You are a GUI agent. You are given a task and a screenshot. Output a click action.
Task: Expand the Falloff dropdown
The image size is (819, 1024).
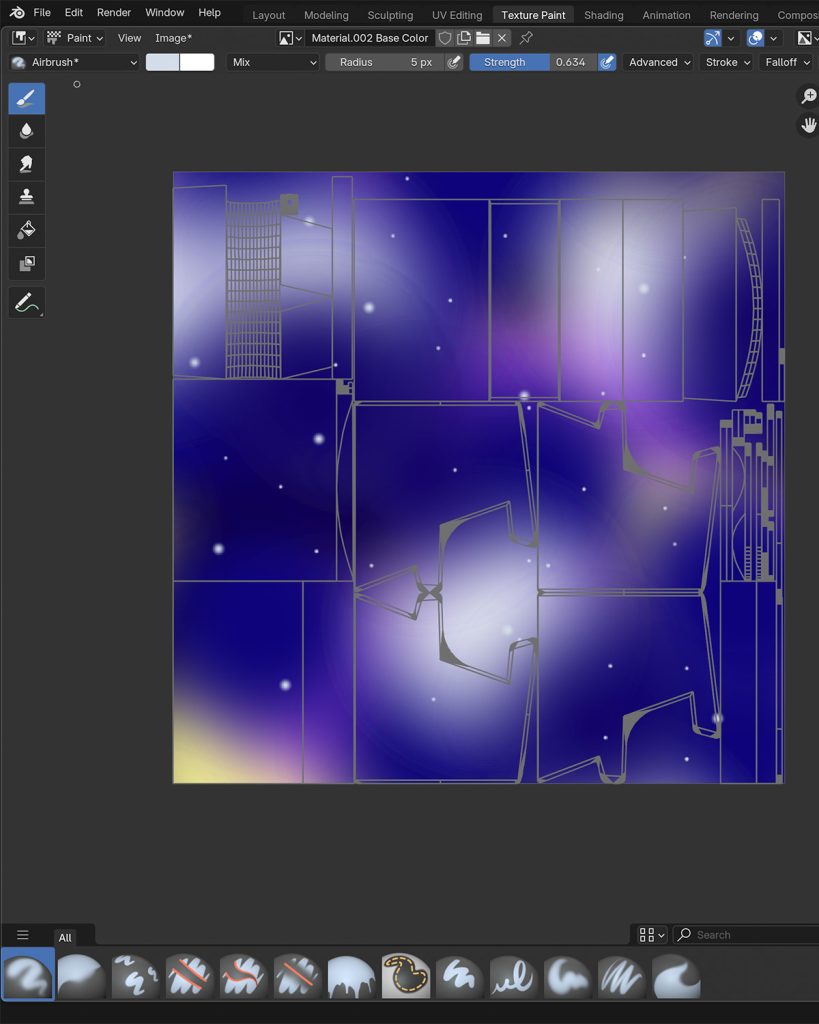click(x=786, y=62)
